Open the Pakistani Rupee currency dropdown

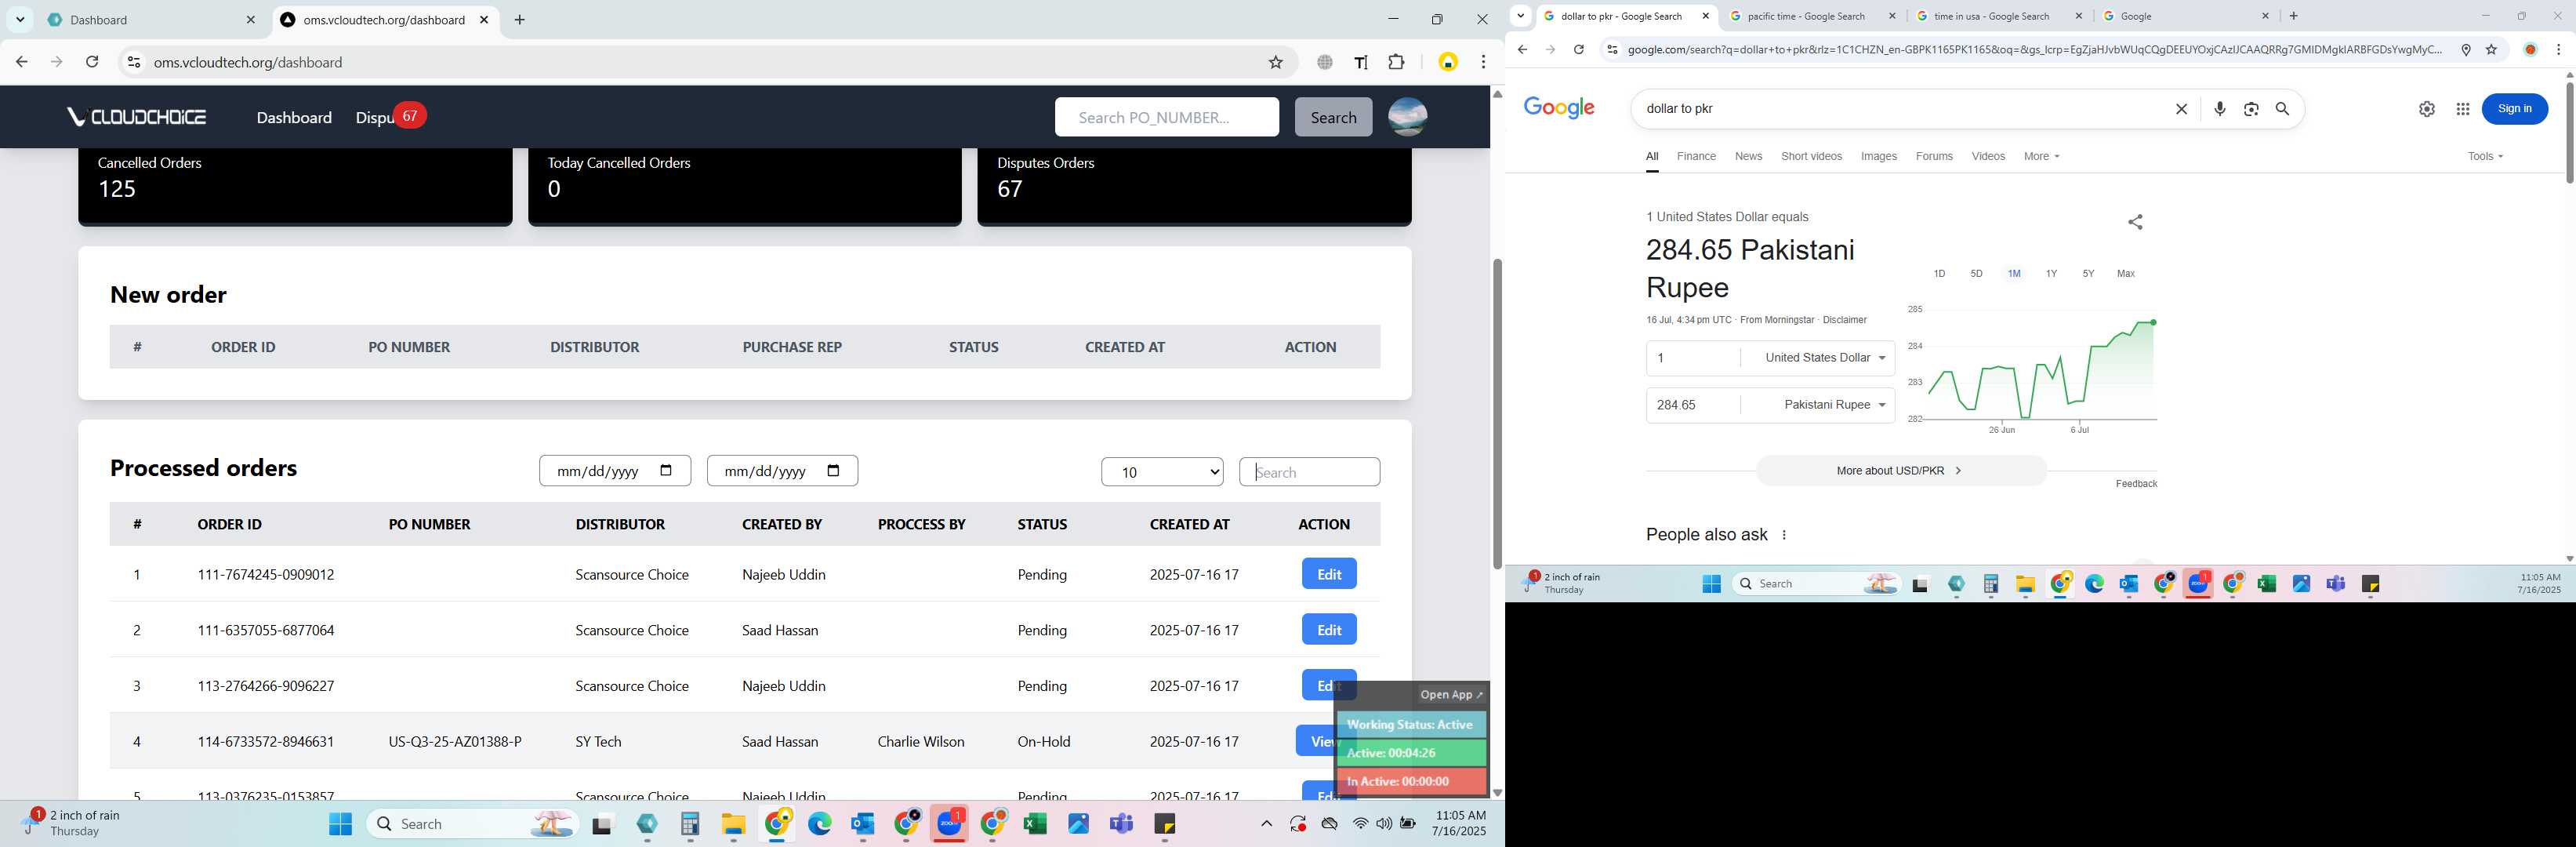pyautogui.click(x=1835, y=405)
